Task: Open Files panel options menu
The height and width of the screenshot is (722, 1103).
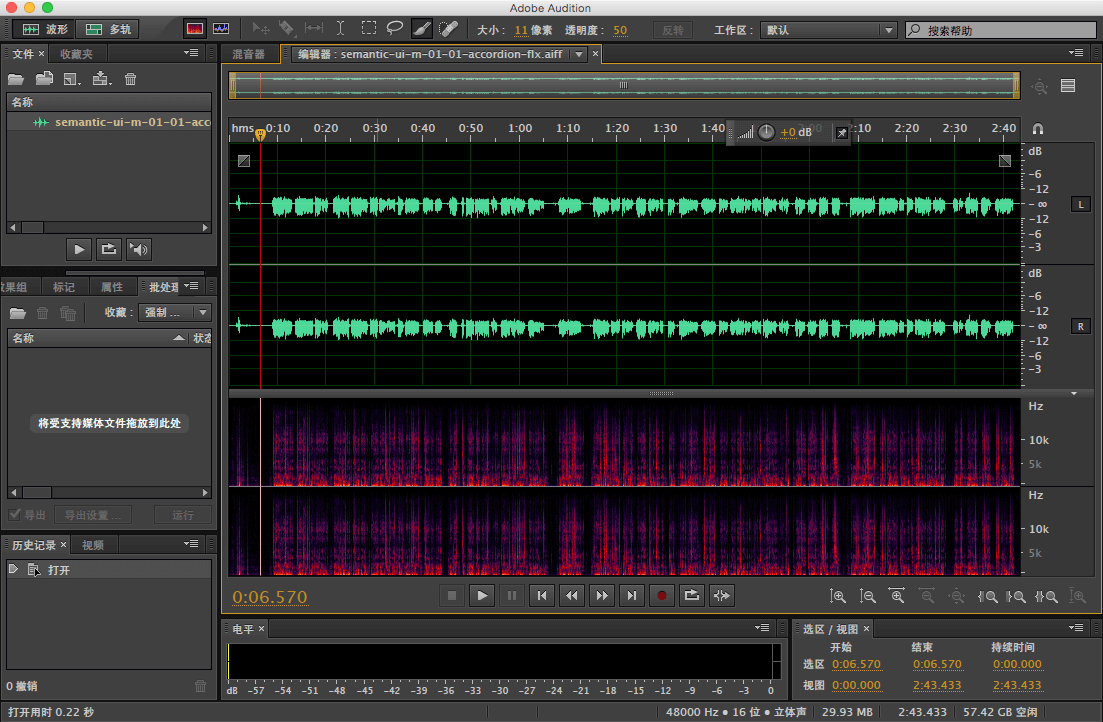Action: [x=191, y=53]
